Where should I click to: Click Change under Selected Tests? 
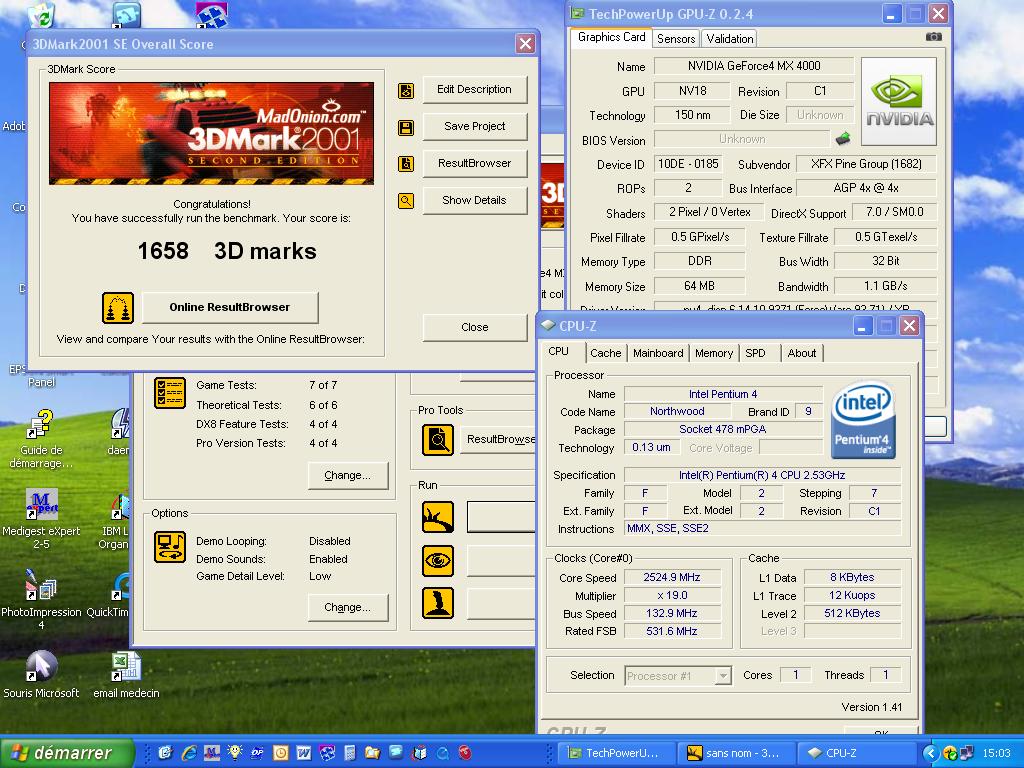[x=347, y=475]
